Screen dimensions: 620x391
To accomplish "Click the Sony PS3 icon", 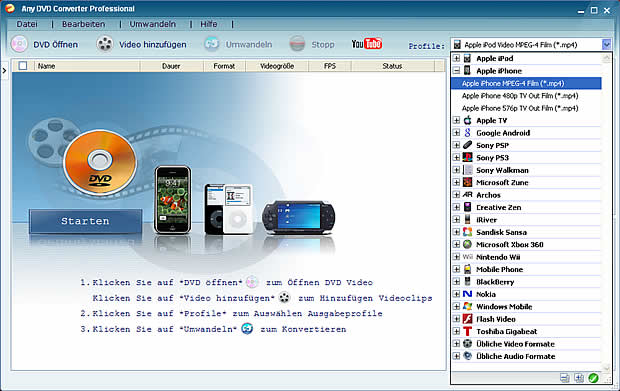I will (x=467, y=158).
